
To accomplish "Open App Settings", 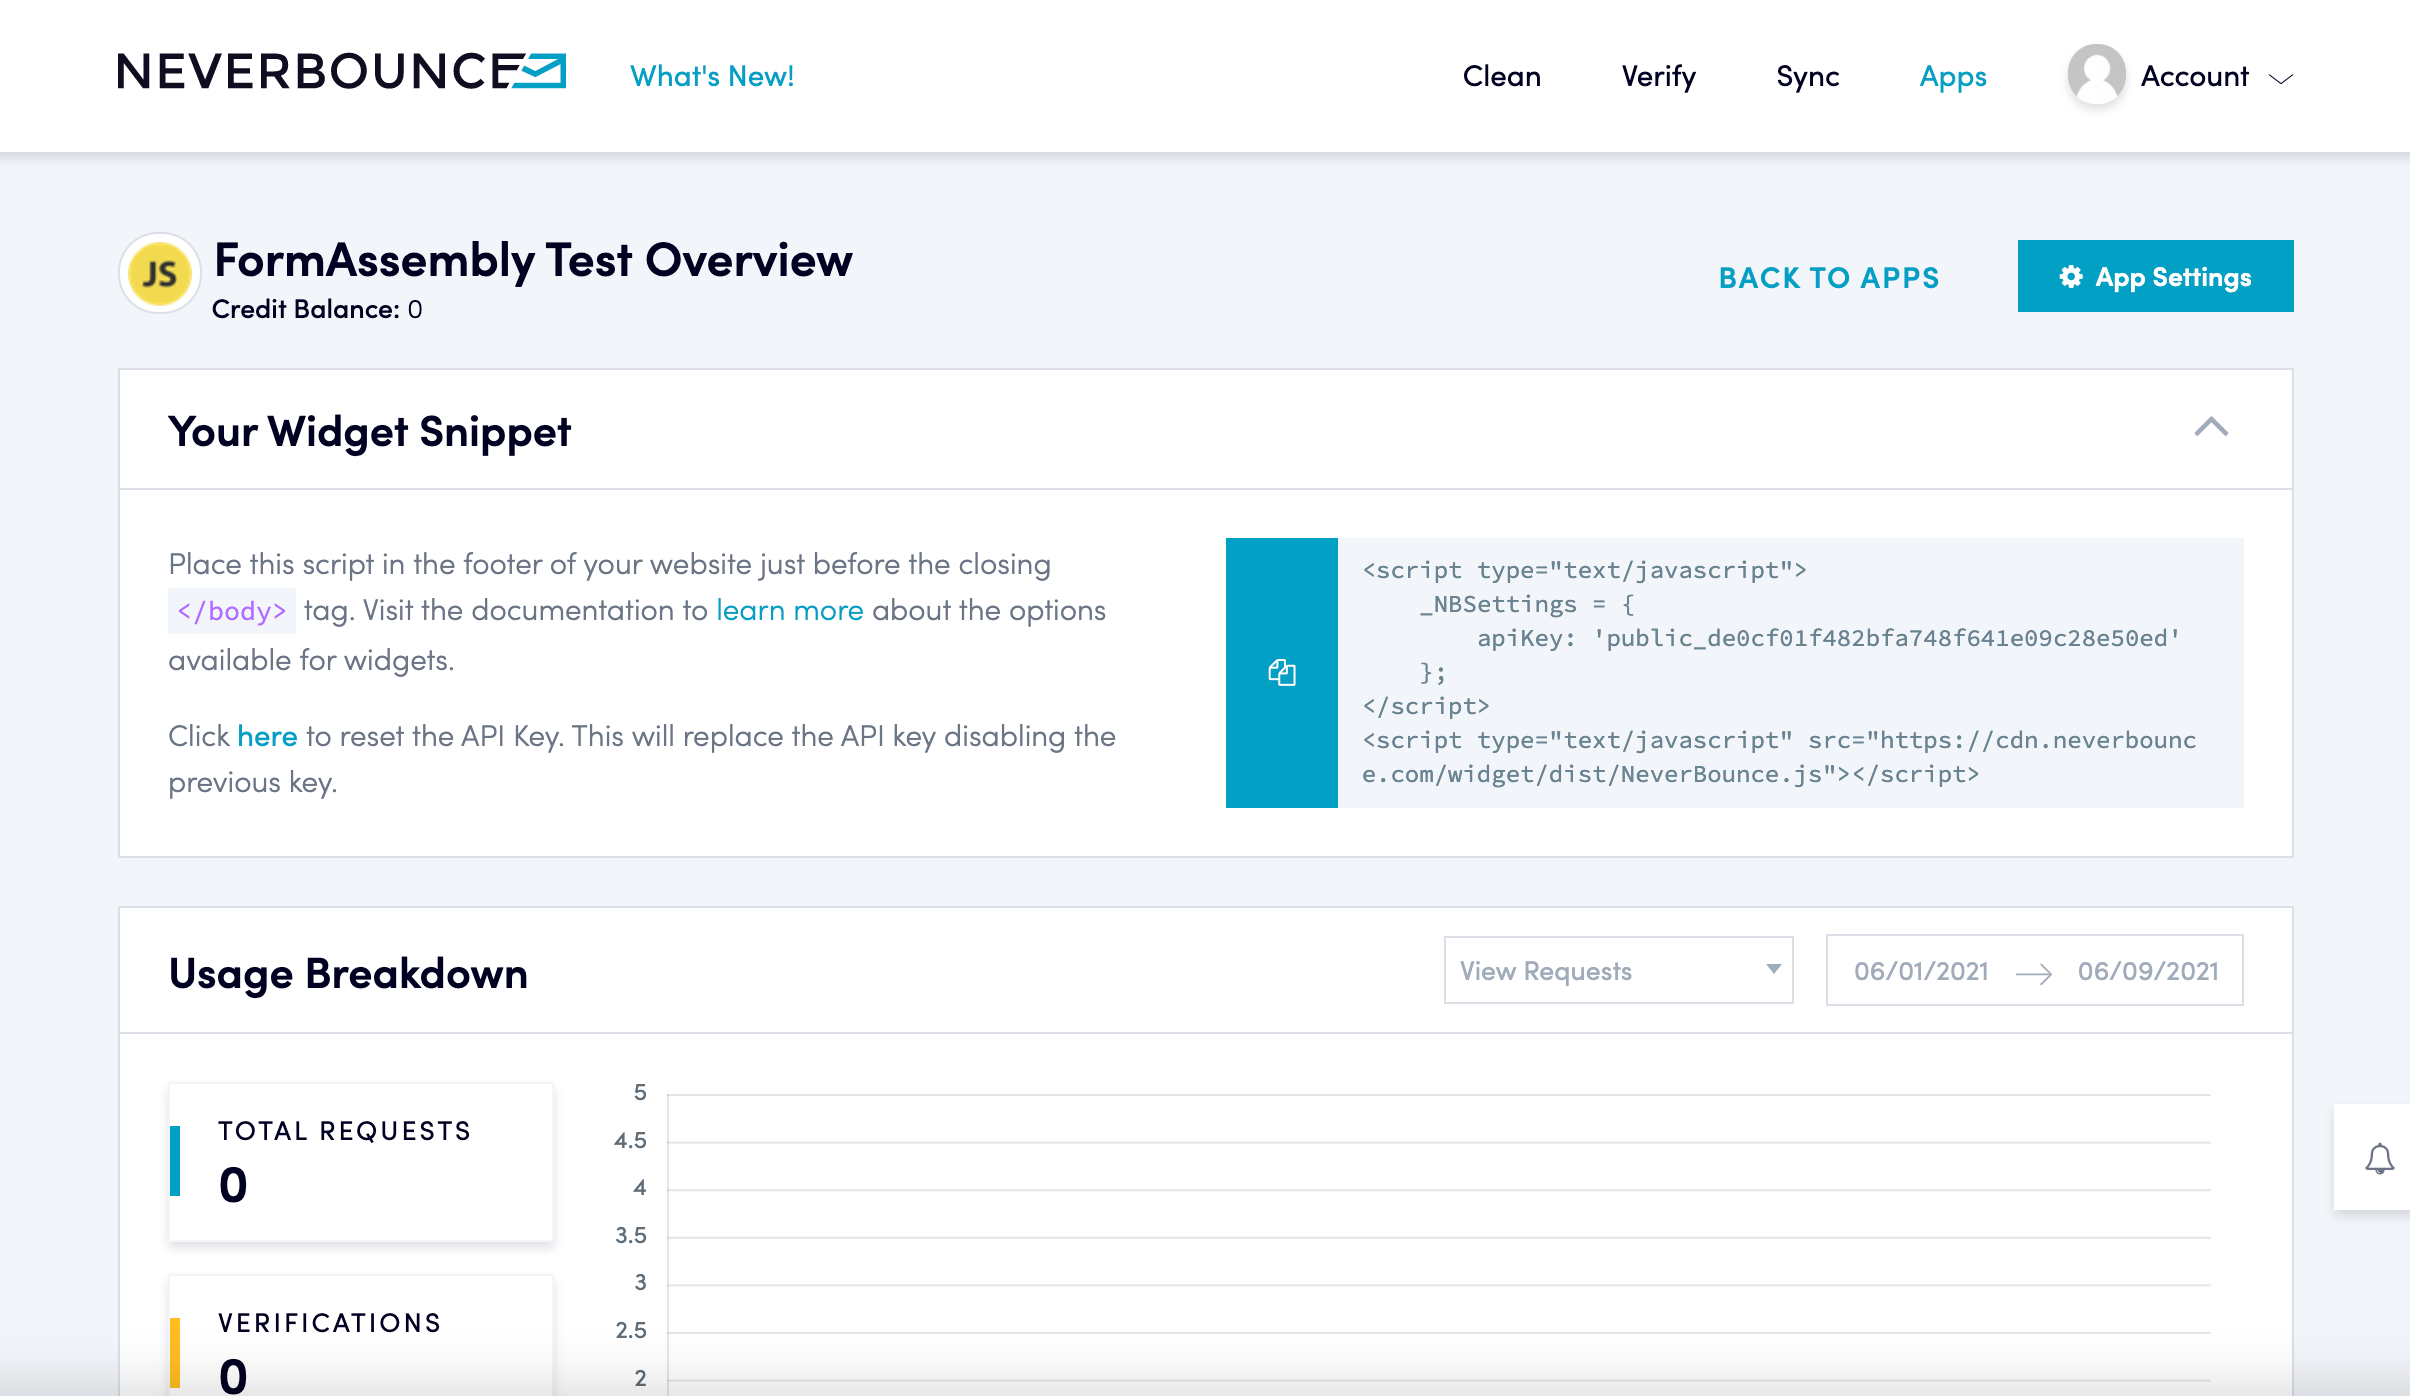I will point(2155,276).
